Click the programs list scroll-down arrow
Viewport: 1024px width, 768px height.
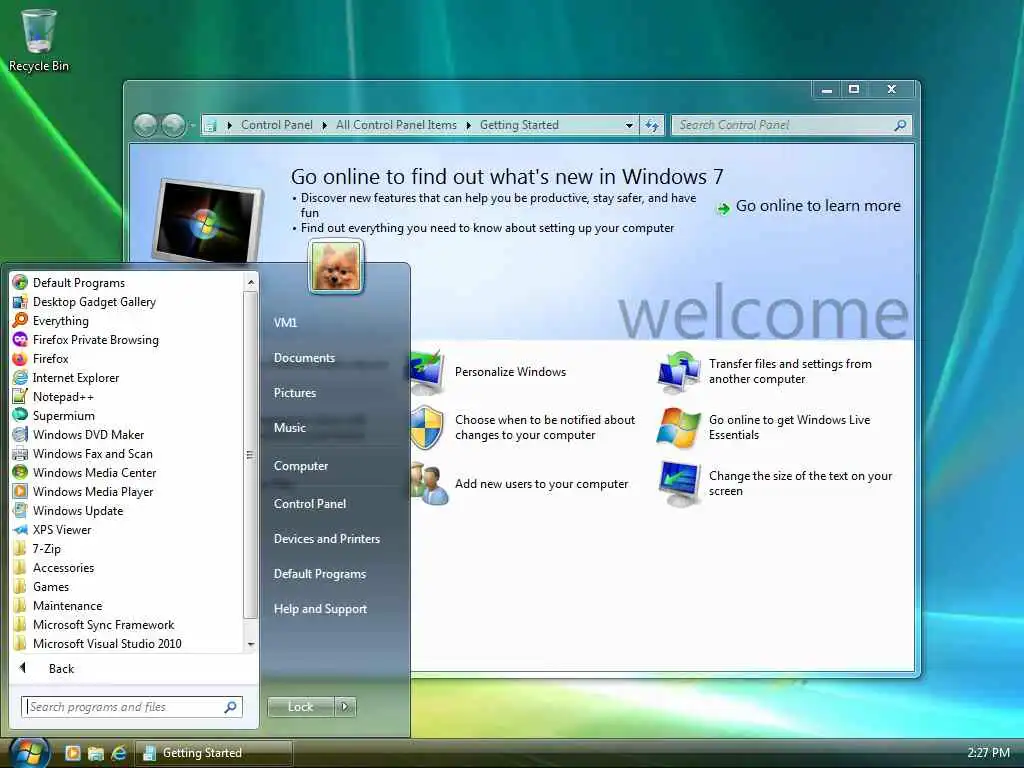click(x=251, y=645)
